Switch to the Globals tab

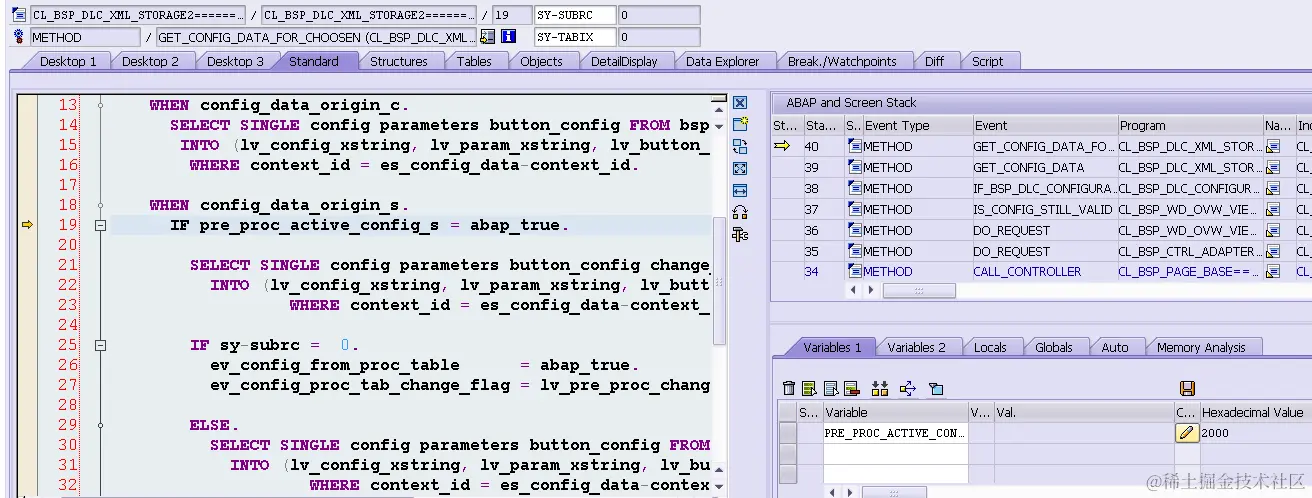[1054, 347]
